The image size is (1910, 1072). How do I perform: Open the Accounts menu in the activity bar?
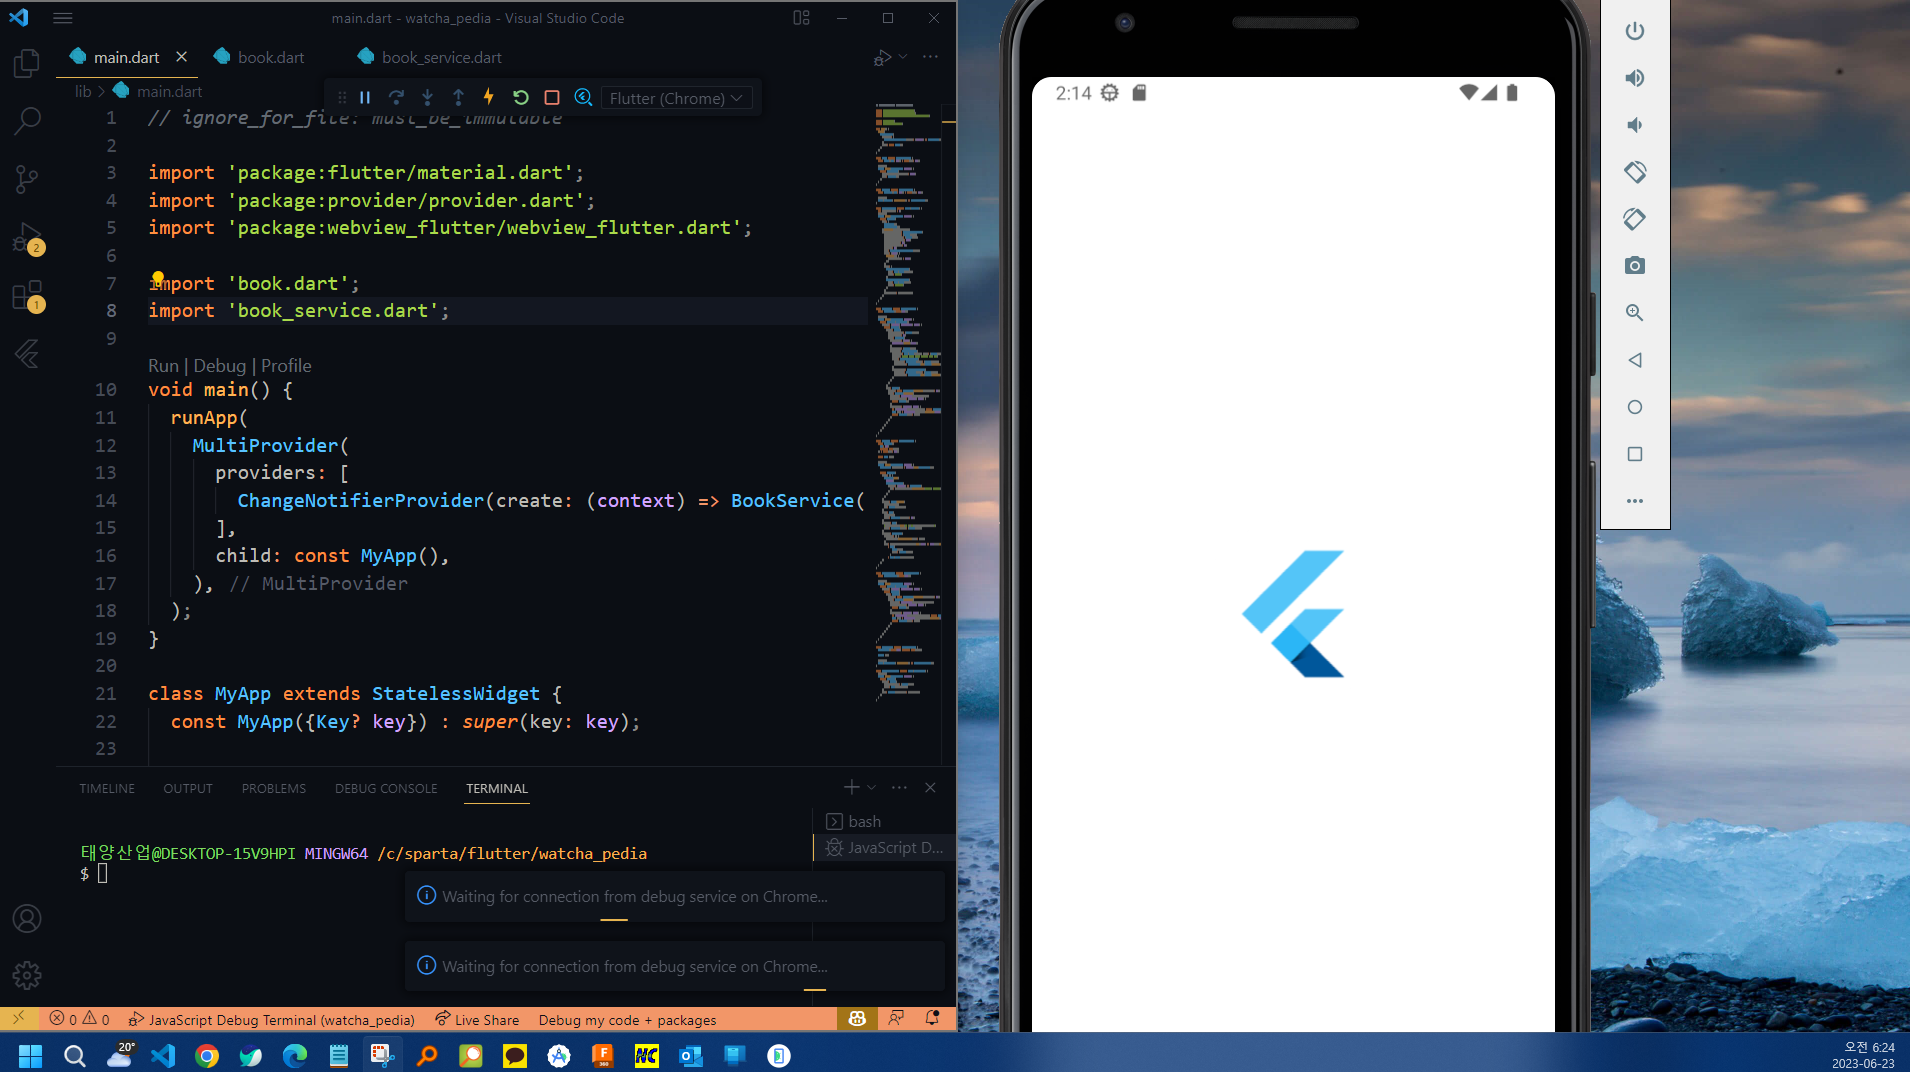(x=27, y=918)
